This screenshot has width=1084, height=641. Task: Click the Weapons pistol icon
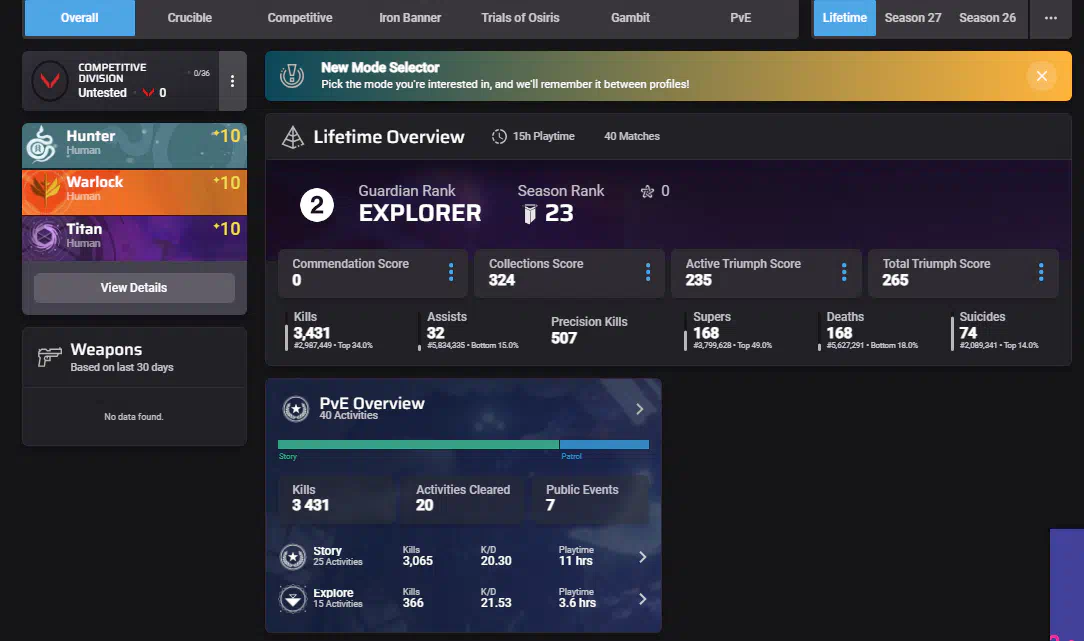[x=49, y=357]
